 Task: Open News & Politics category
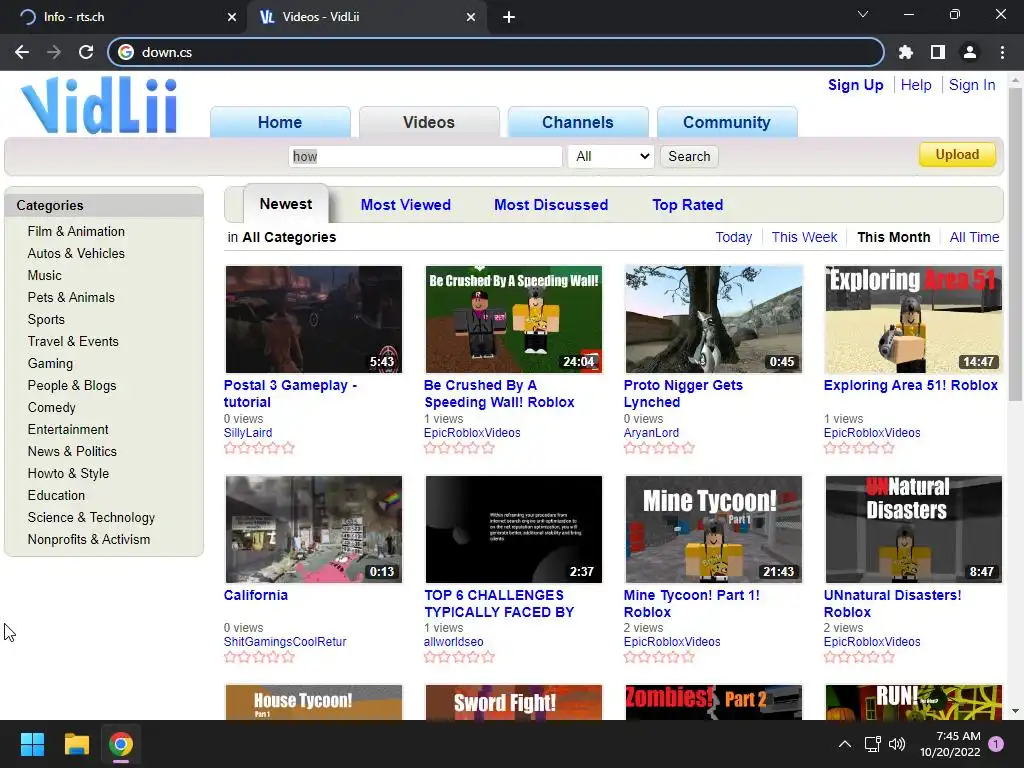point(72,451)
